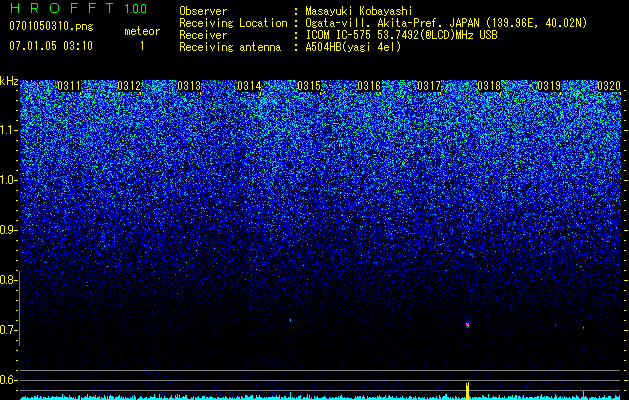
Task: Click the 0.6 kHz axis tick label
Action: tap(7, 380)
